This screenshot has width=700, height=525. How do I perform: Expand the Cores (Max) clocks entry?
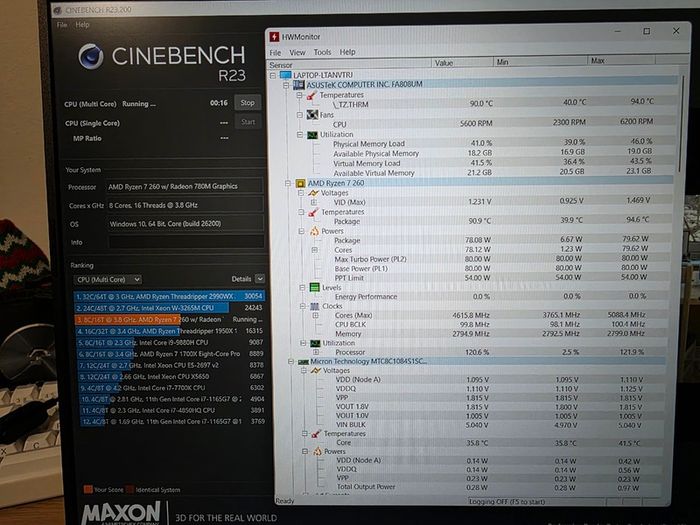(316, 315)
